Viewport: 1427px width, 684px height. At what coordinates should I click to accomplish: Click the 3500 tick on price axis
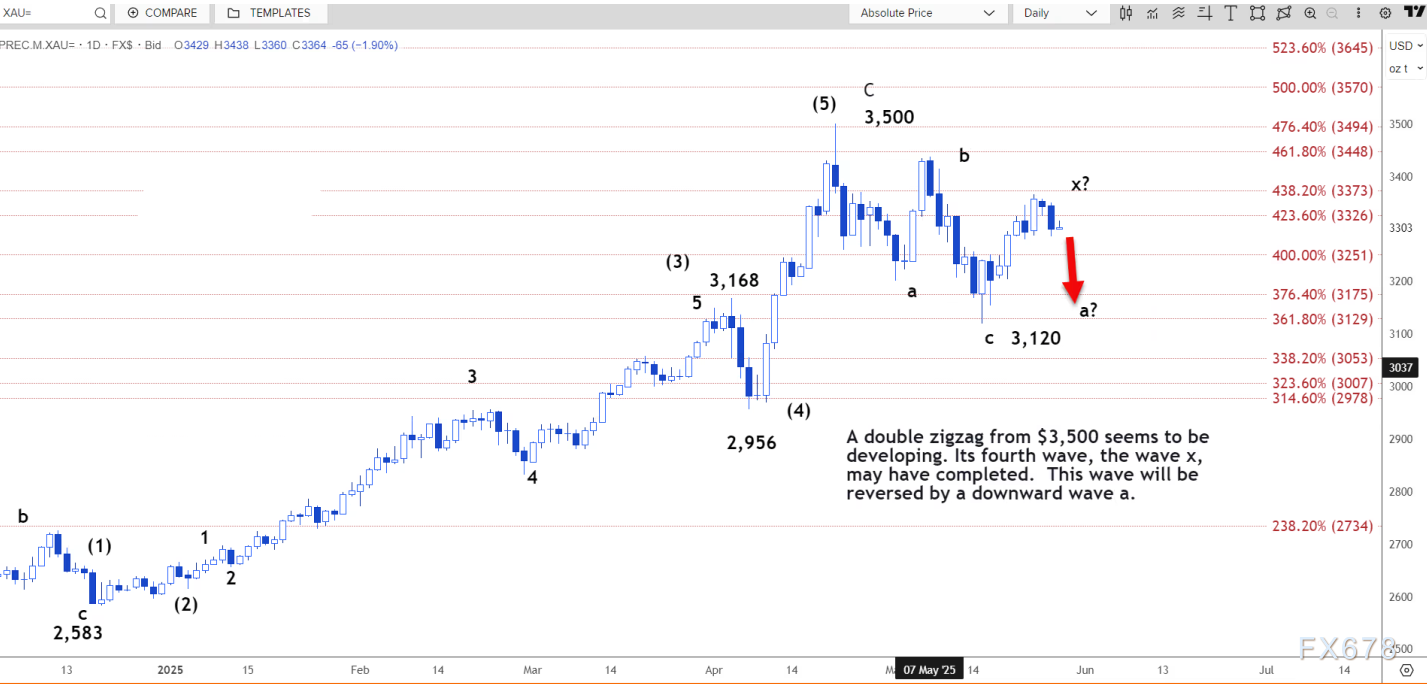point(1400,124)
